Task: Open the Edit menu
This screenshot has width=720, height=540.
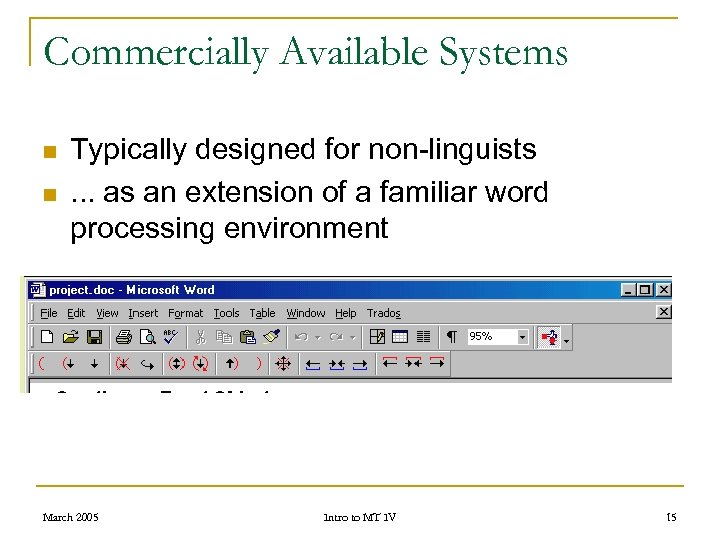Action: [76, 313]
